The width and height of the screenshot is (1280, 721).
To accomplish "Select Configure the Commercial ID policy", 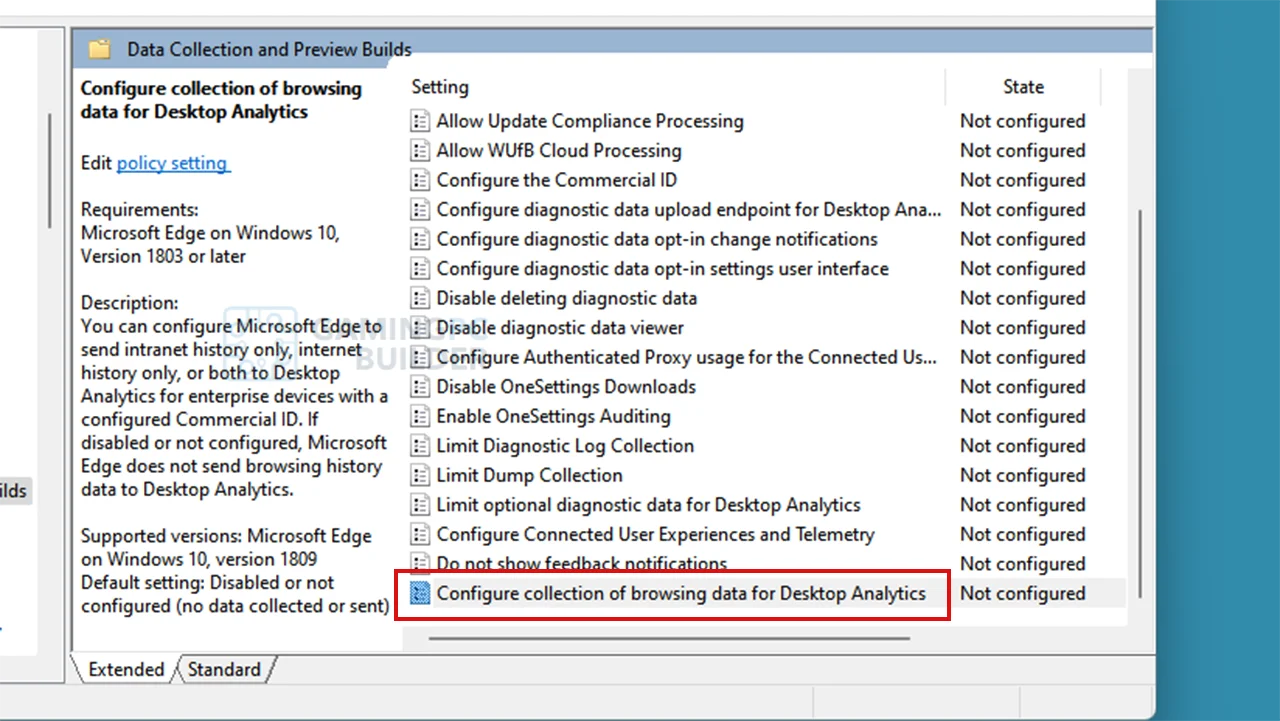I will tap(557, 180).
